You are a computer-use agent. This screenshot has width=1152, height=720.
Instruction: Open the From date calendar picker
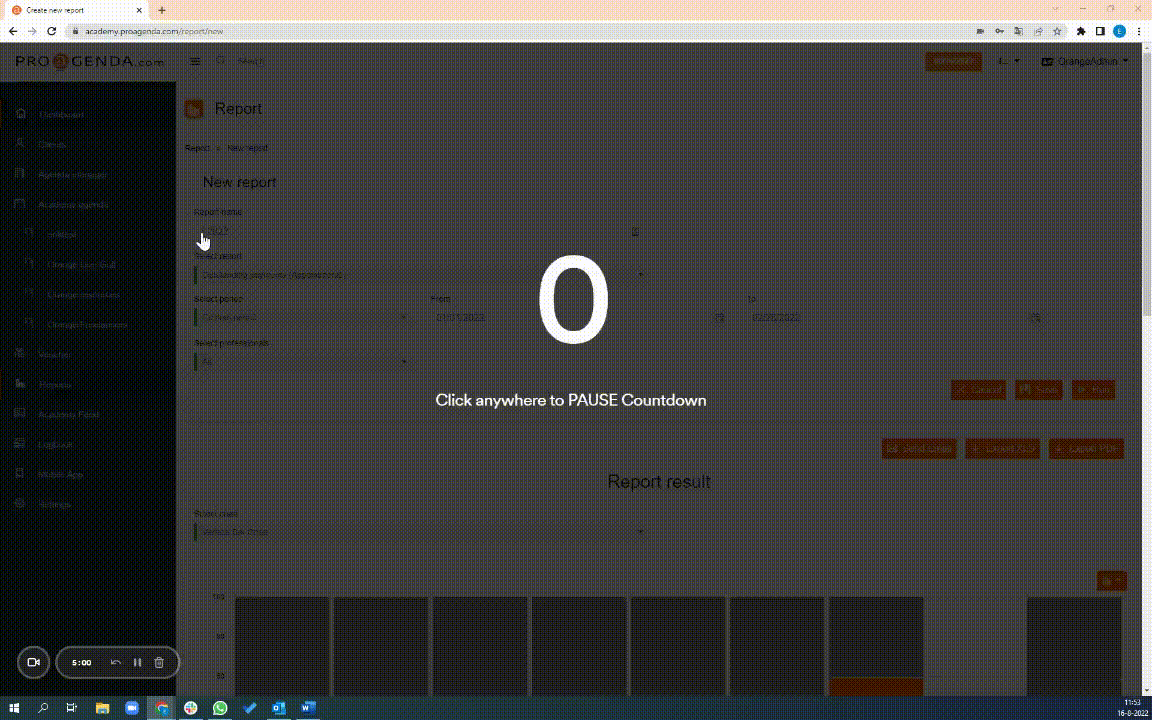coord(719,317)
